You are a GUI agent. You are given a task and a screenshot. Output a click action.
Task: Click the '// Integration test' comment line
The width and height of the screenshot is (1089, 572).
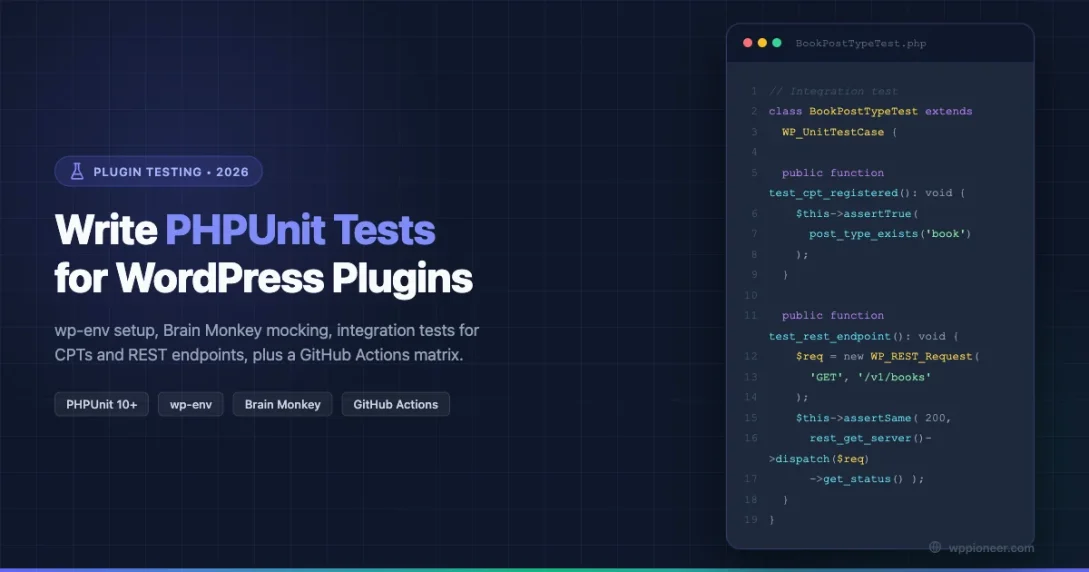click(833, 91)
